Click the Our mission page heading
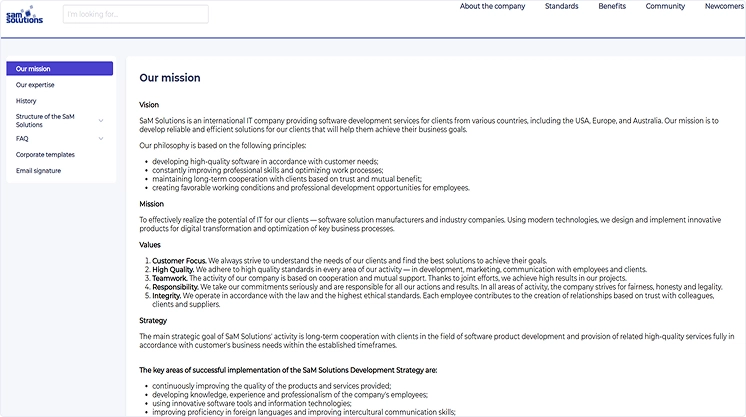Screen dimensions: 746x417 coord(170,78)
